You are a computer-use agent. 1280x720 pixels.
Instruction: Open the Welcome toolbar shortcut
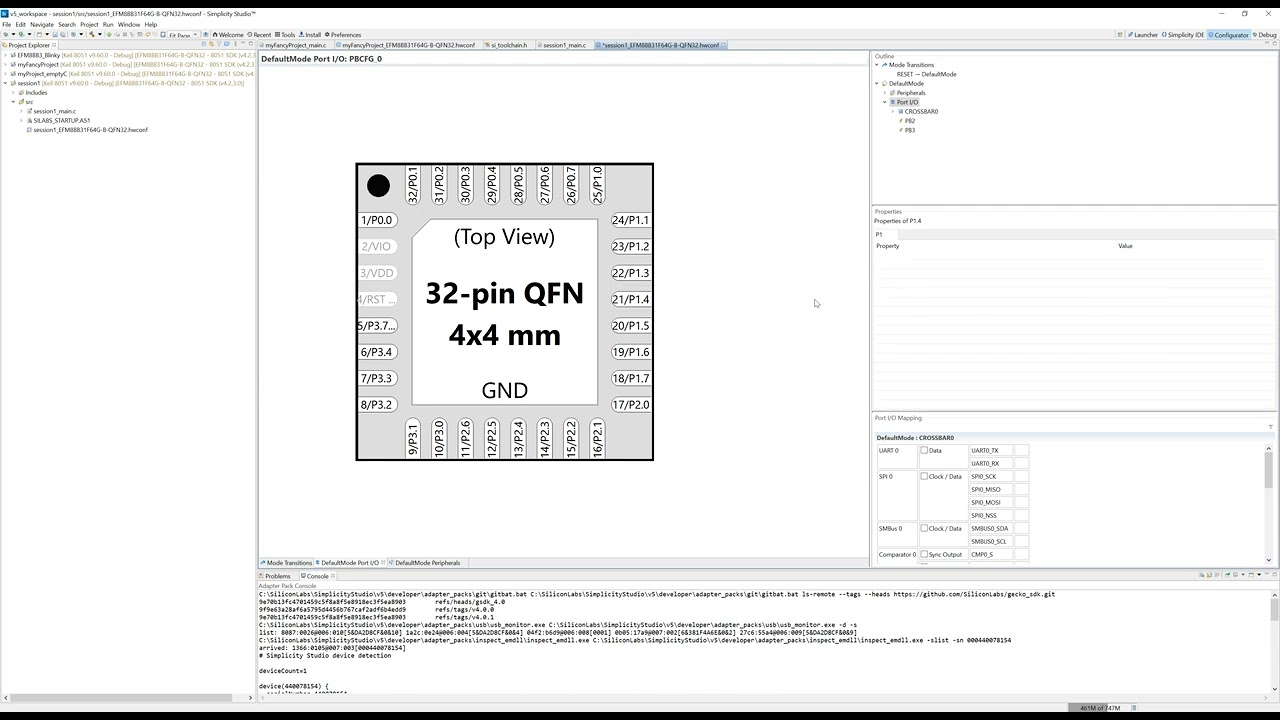coord(228,34)
